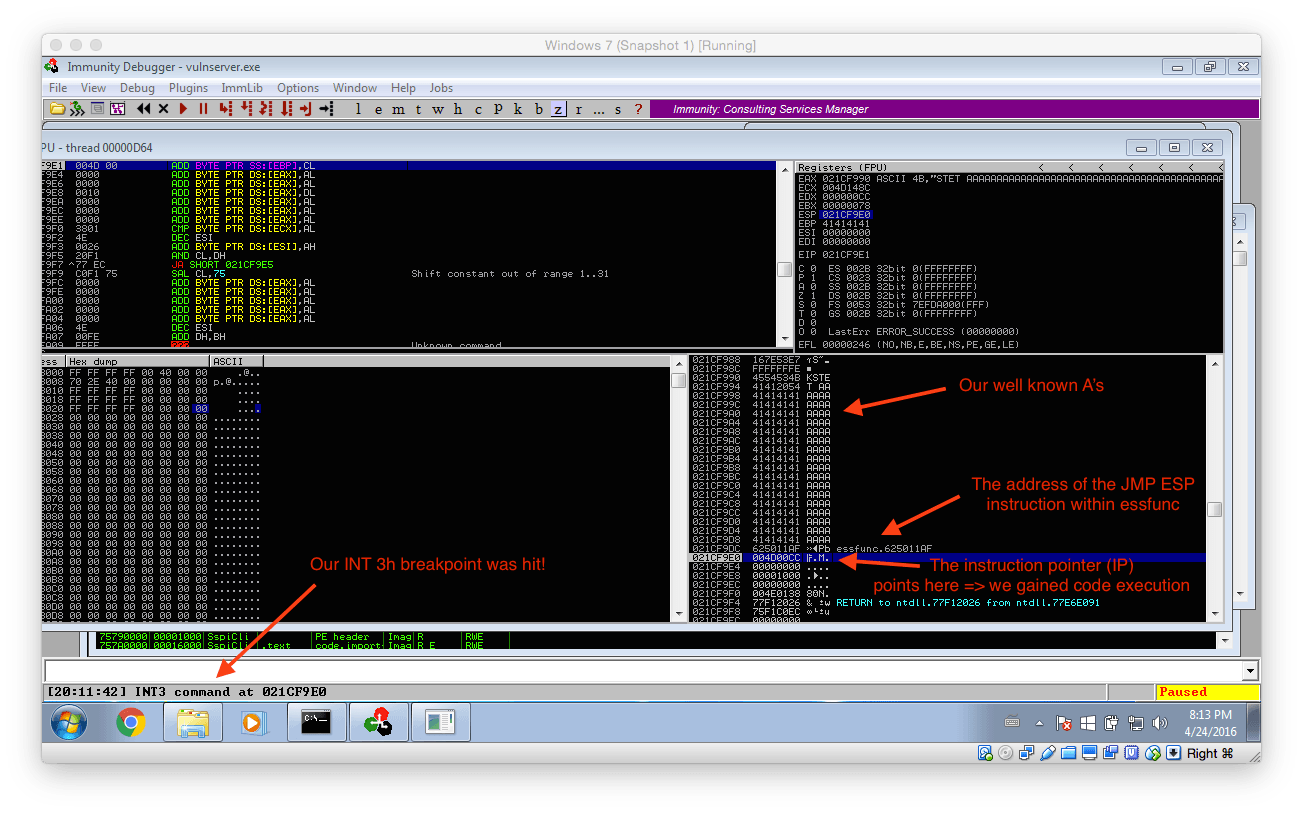This screenshot has height=813, width=1303.
Task: Click the disassembly pane vertical scrollbar thumb
Action: pos(784,270)
